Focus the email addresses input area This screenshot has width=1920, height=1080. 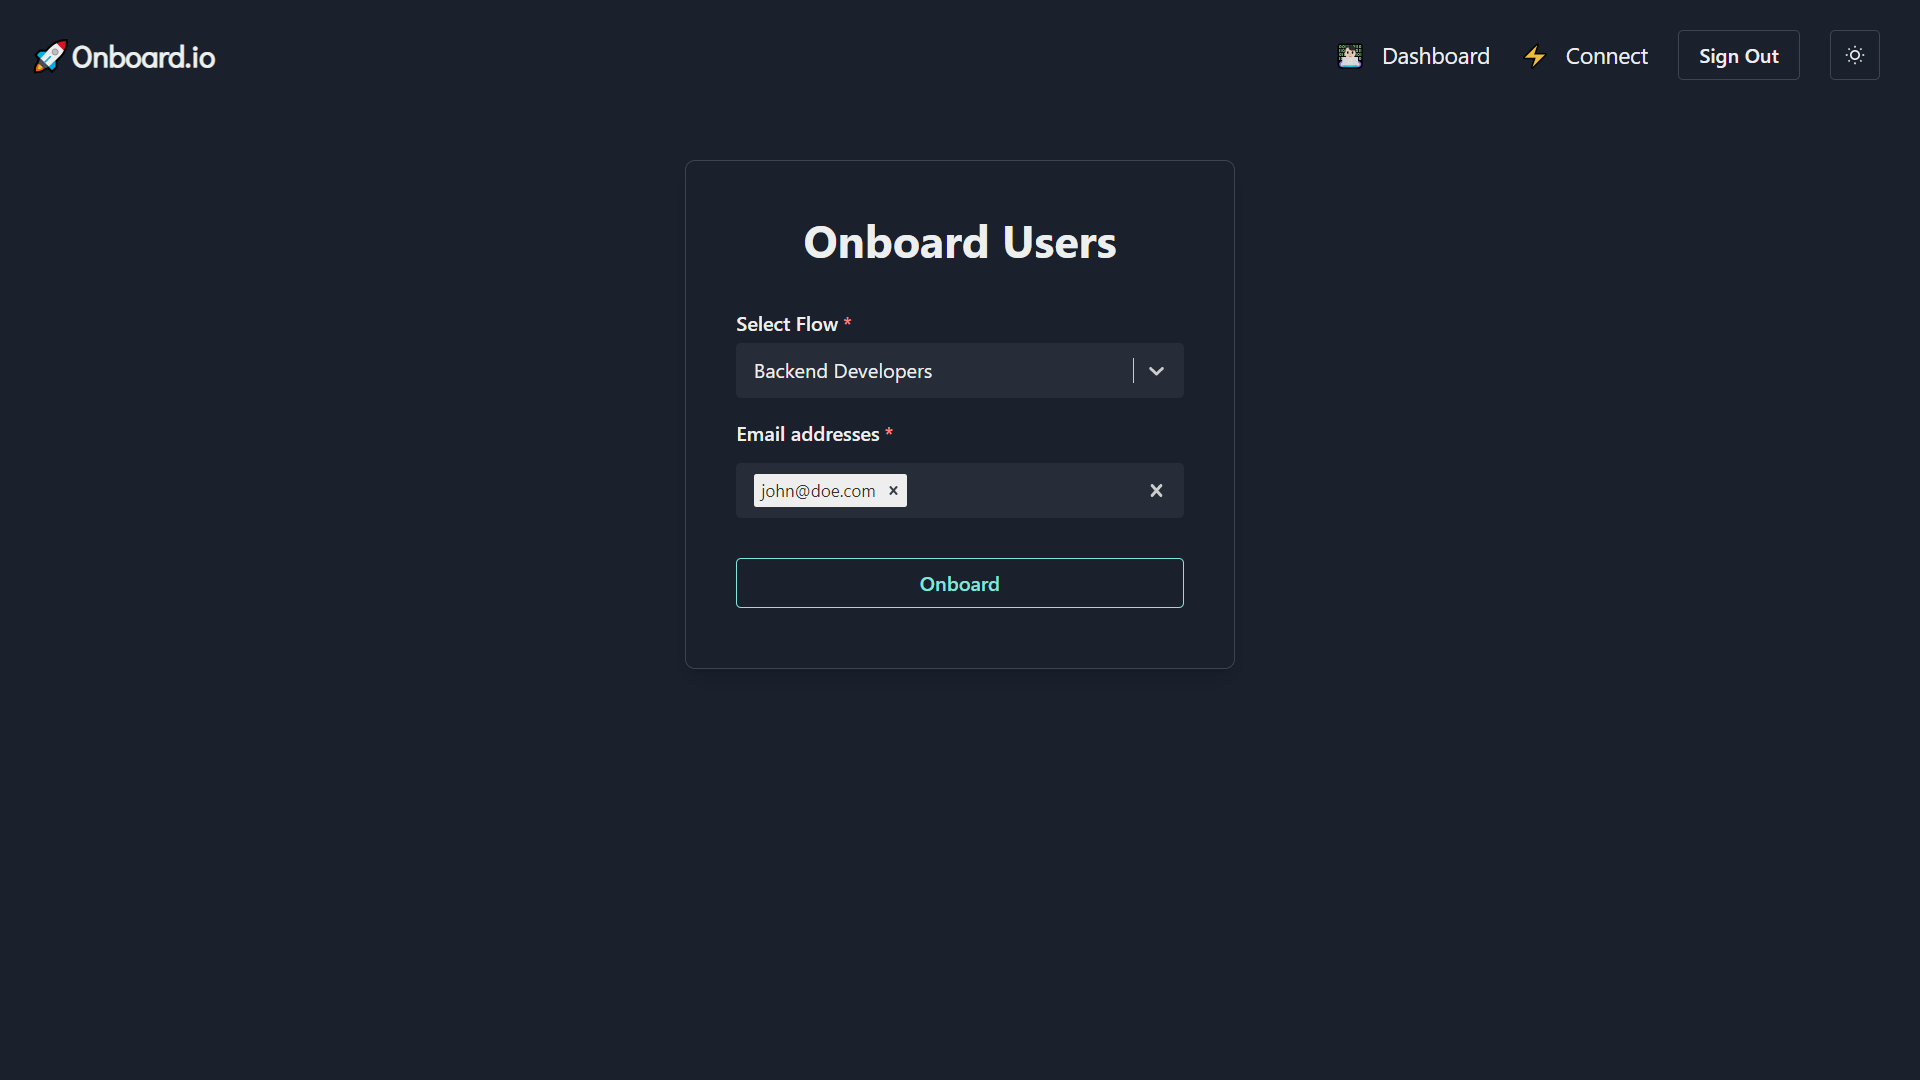[x=1020, y=491]
